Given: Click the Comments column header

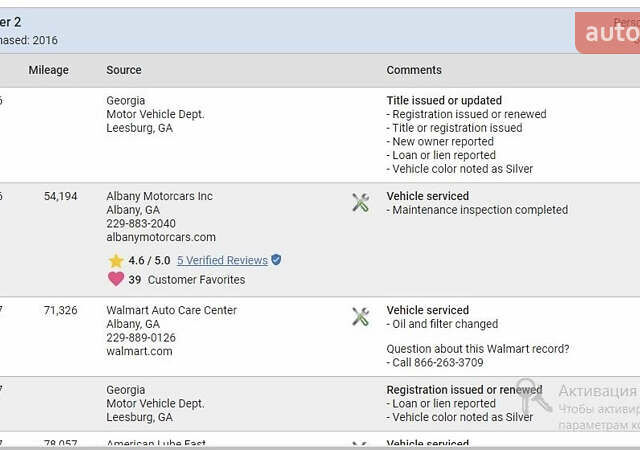Looking at the screenshot, I should (414, 70).
